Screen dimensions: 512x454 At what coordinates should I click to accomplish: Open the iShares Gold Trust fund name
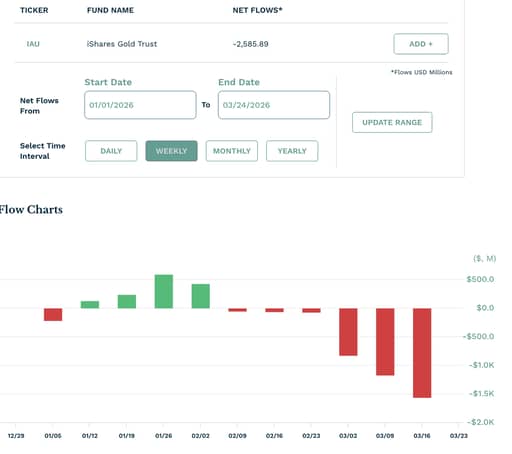pos(122,44)
